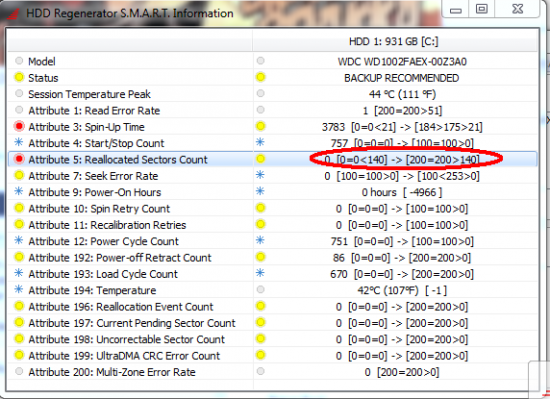Click the yellow icon beside Attribute 196: Reallocation Event Count
The image size is (550, 399).
pyautogui.click(x=19, y=306)
